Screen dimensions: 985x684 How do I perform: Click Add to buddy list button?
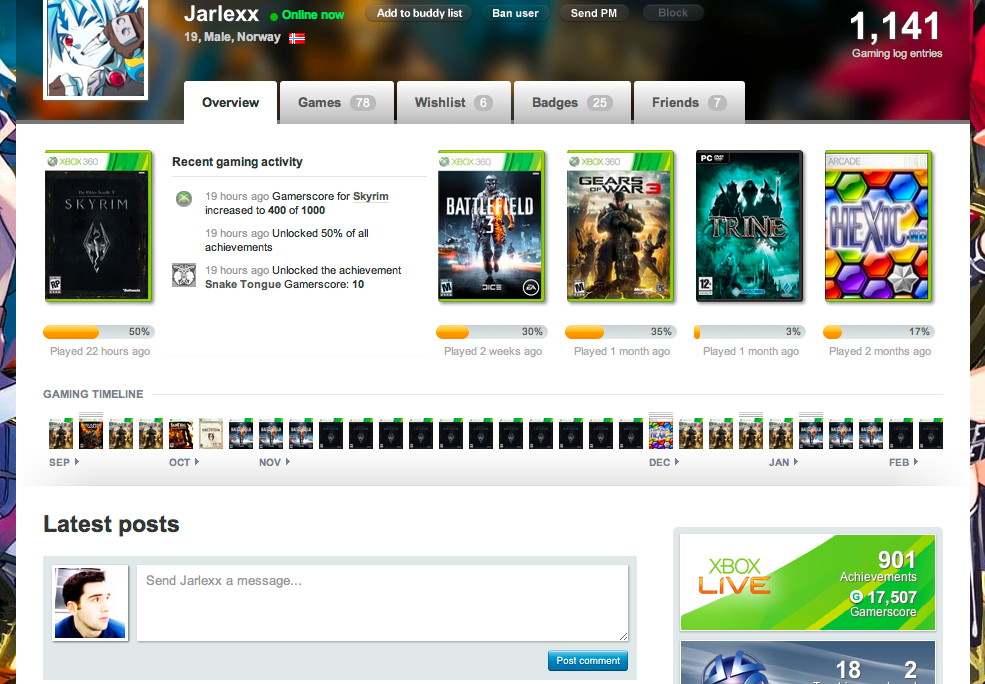[x=419, y=13]
